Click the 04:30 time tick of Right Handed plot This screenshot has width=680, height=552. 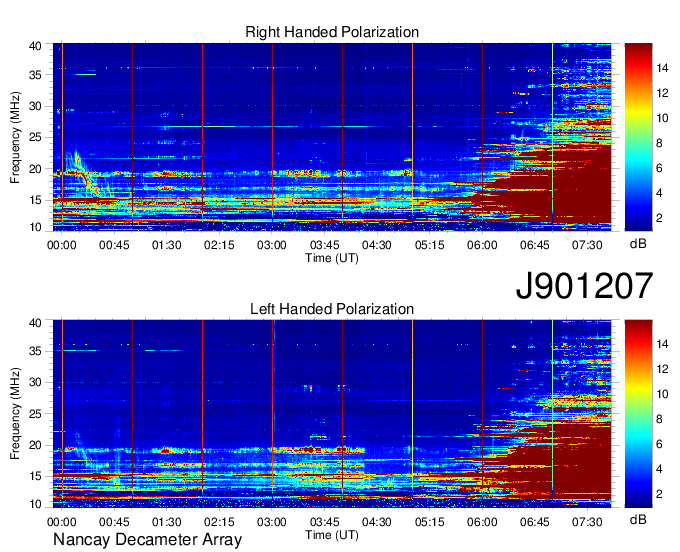[377, 245]
